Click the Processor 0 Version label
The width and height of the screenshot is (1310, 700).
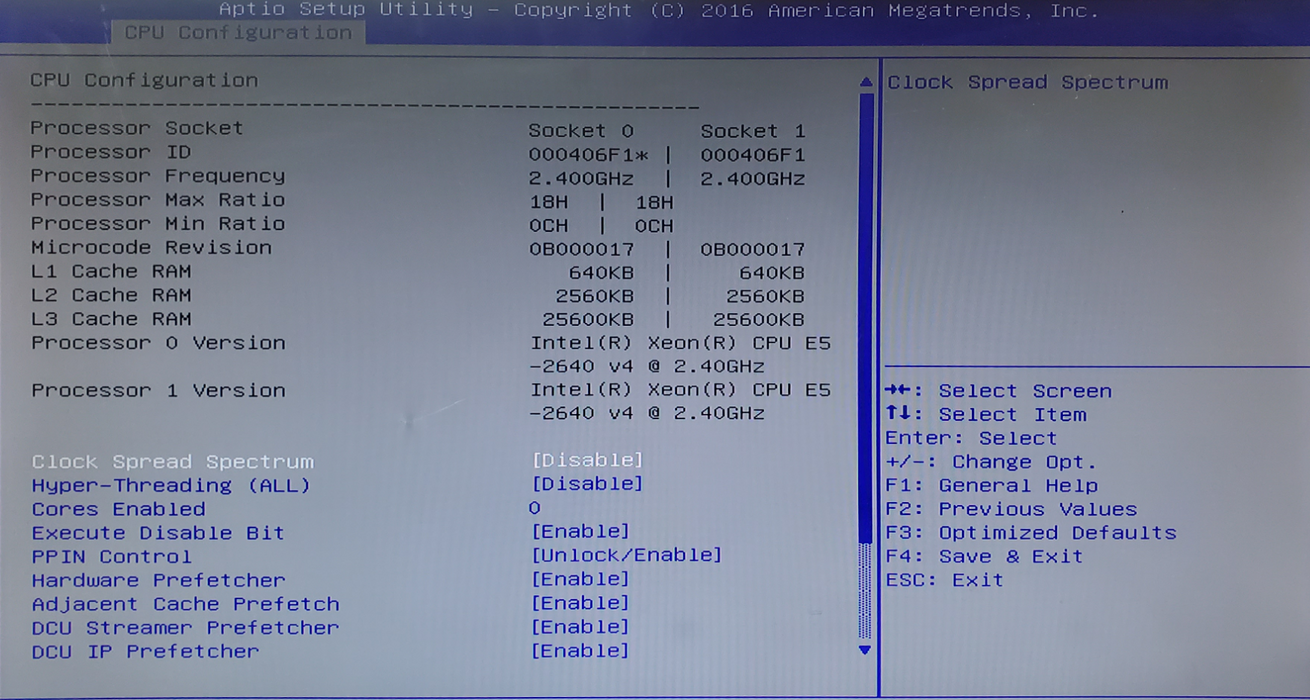157,343
